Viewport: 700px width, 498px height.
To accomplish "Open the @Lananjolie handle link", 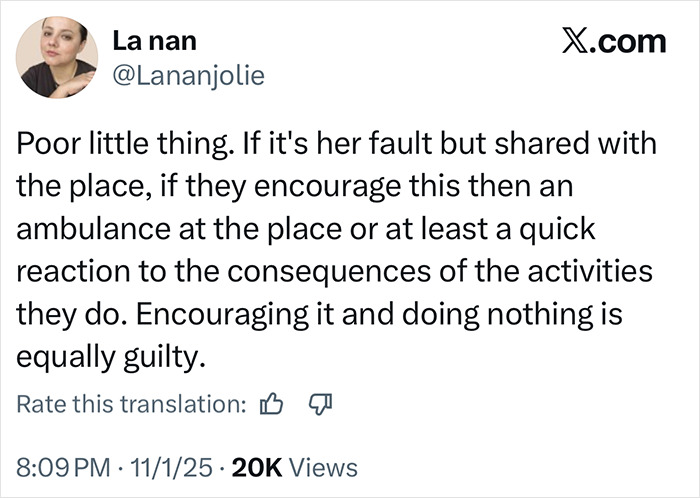I will coord(192,75).
